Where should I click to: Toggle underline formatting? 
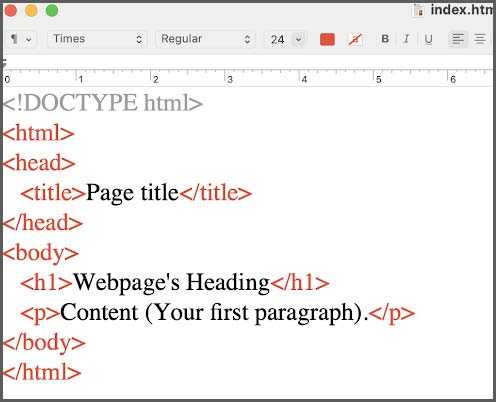pyautogui.click(x=428, y=39)
